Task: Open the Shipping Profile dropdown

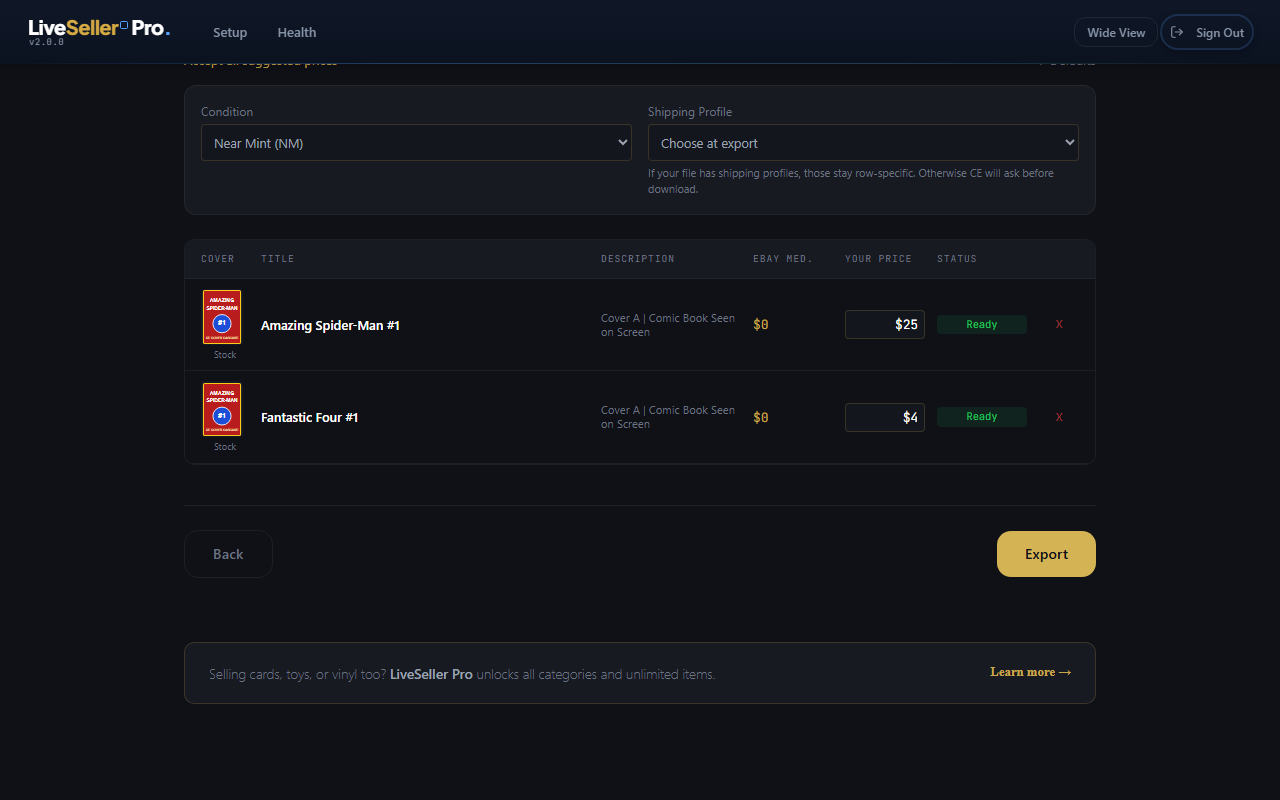Action: click(863, 143)
